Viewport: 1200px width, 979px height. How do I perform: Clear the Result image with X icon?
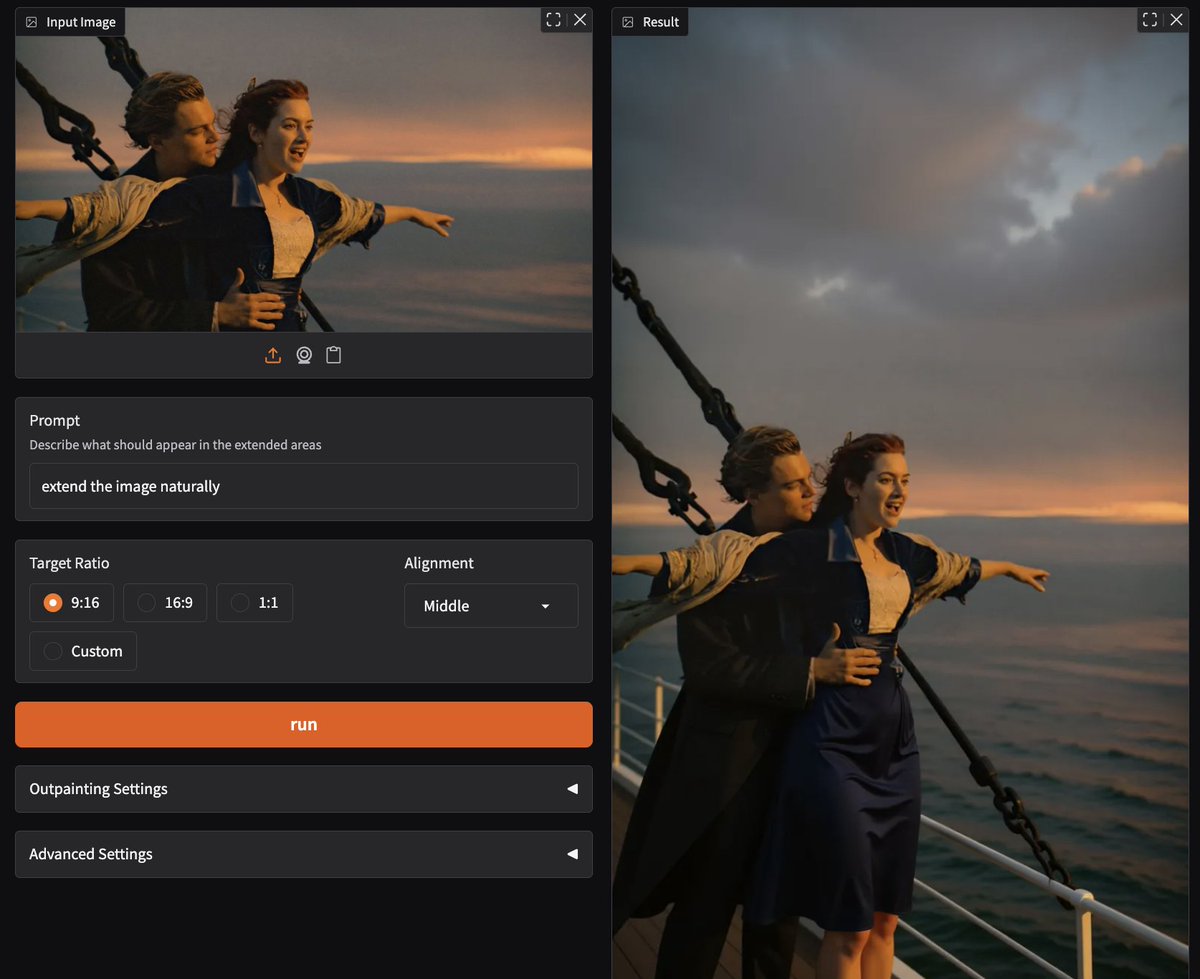1177,19
